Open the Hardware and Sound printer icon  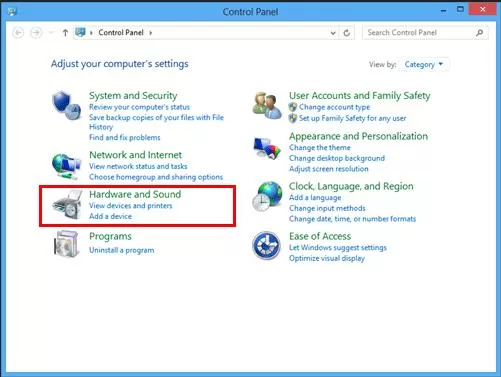pos(68,205)
